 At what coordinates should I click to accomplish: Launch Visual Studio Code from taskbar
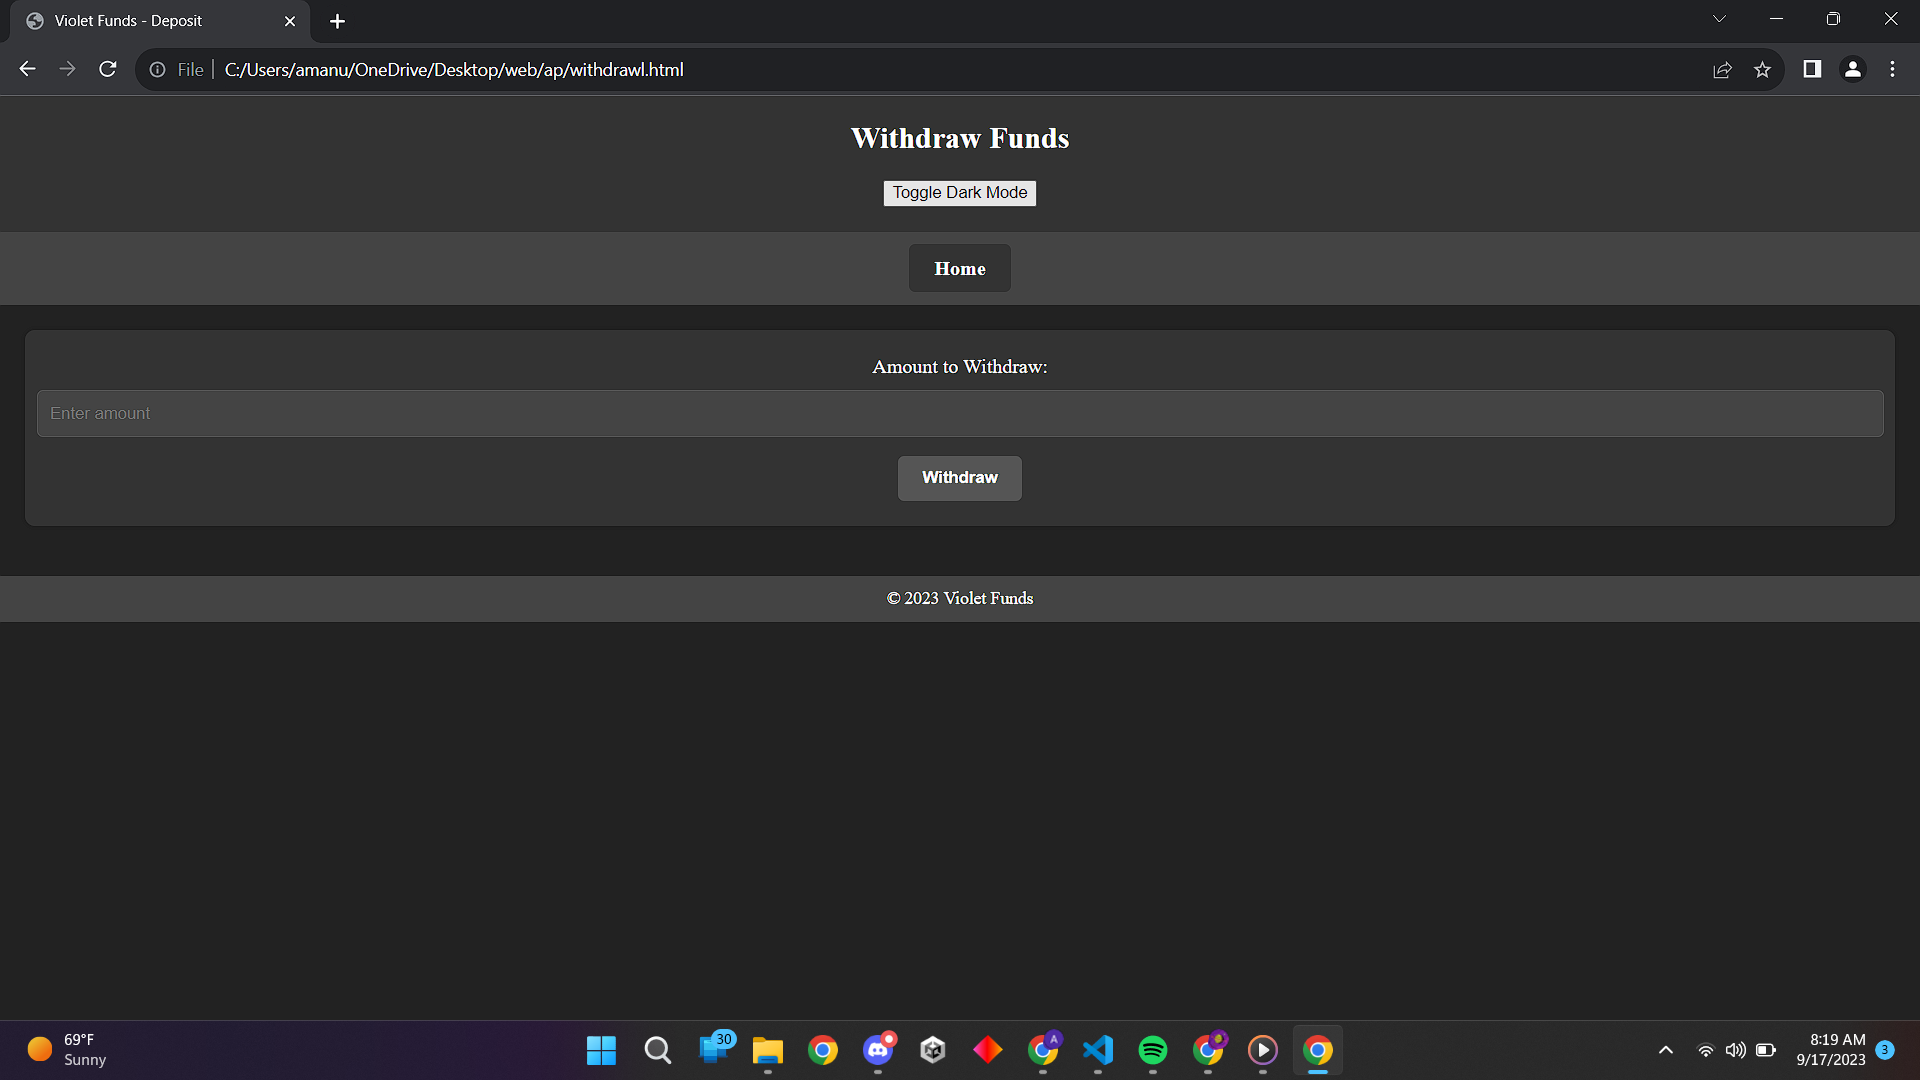point(1097,1050)
